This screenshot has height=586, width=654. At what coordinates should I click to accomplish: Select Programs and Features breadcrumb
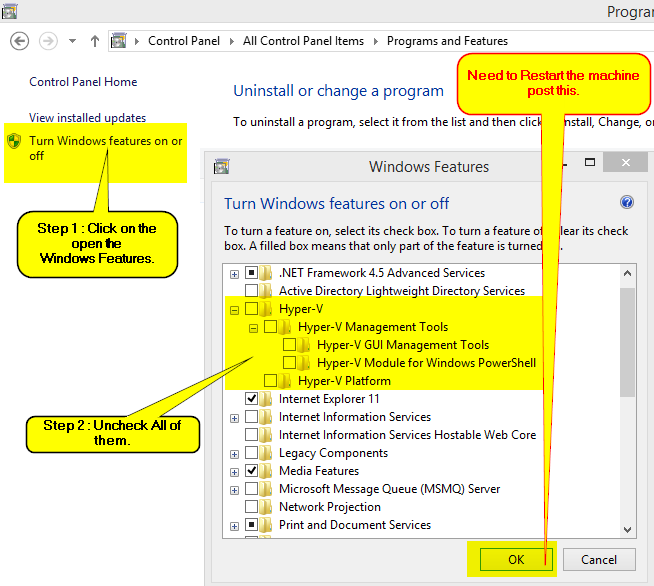[447, 41]
